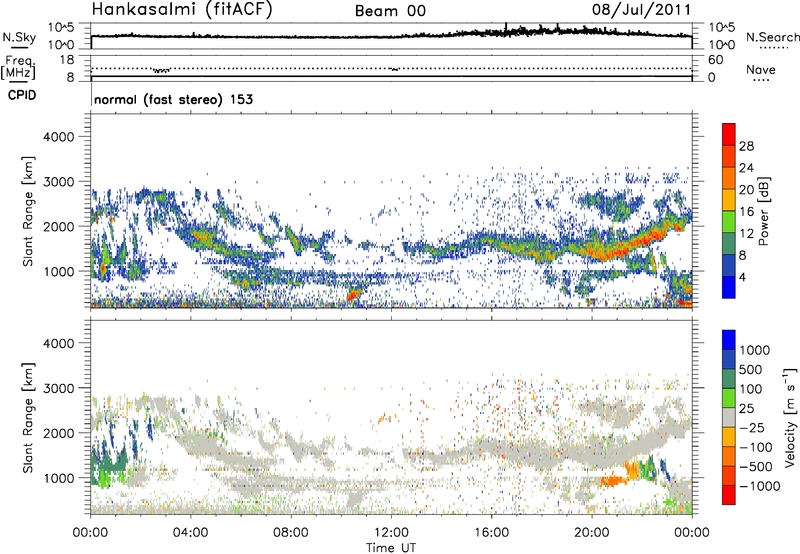Select the CPID row label
The width and height of the screenshot is (800, 554).
pos(22,95)
